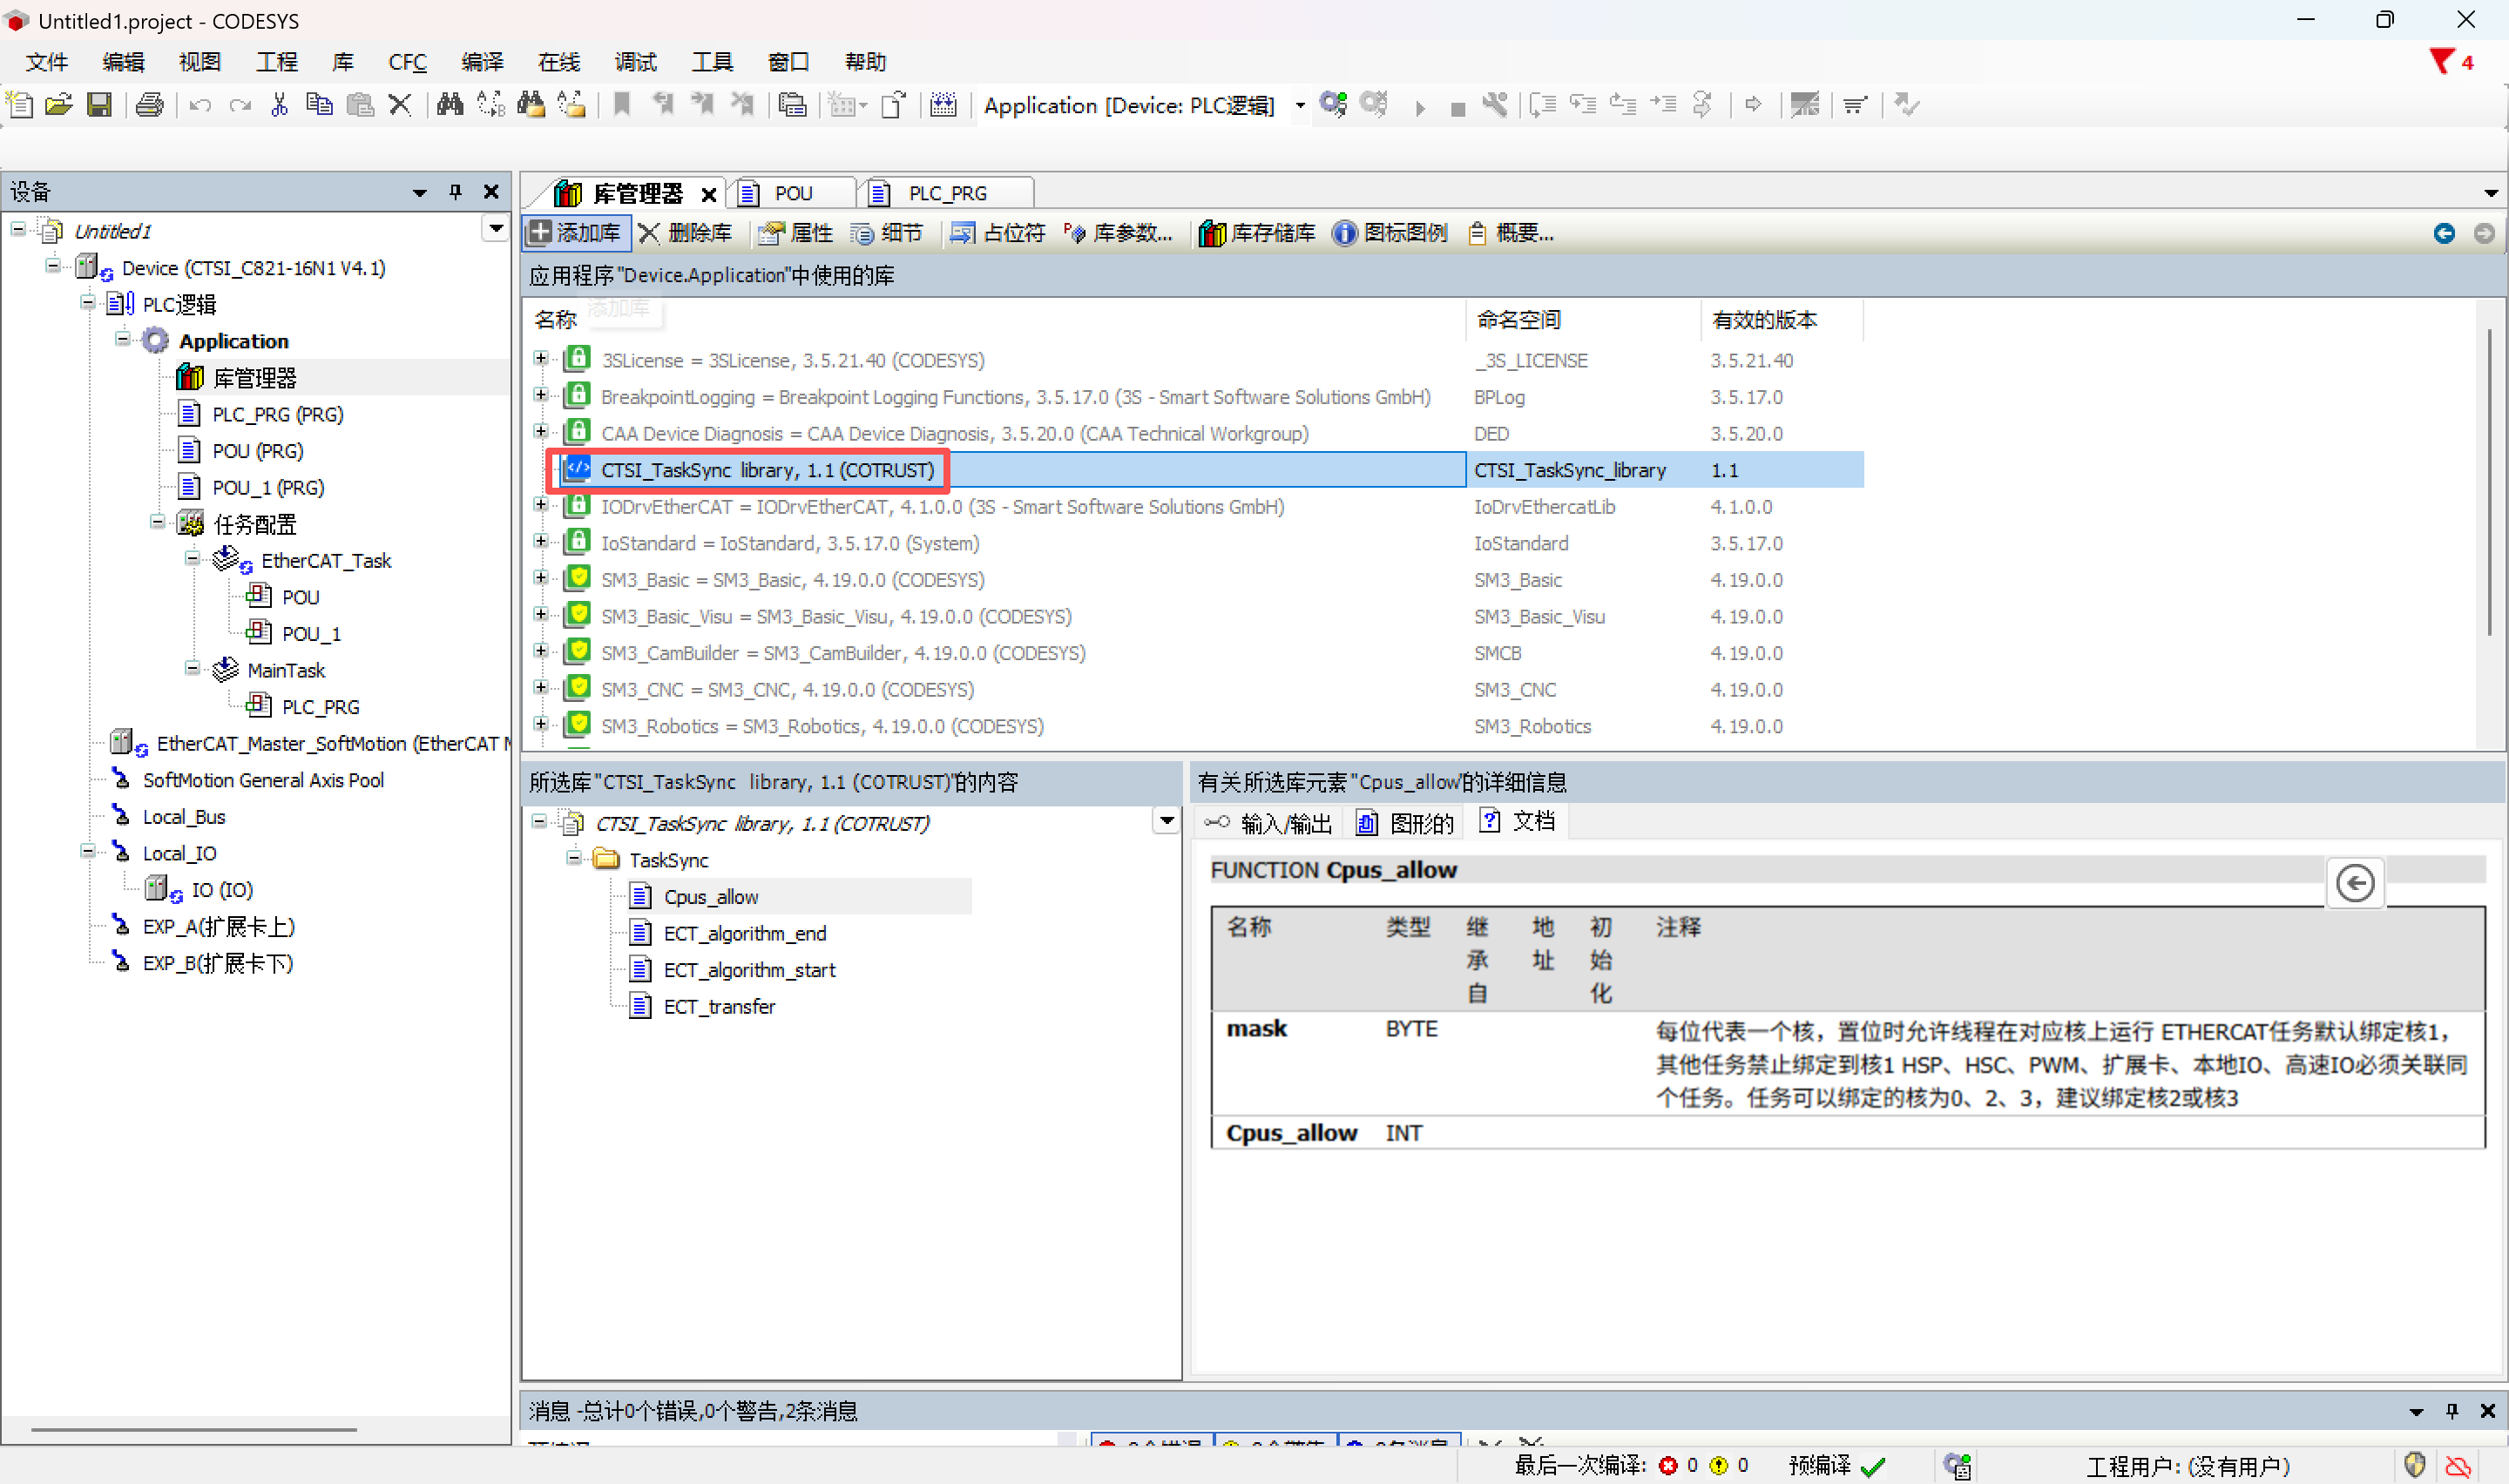Open the 文档 details tab
This screenshot has width=2509, height=1484.
1517,822
